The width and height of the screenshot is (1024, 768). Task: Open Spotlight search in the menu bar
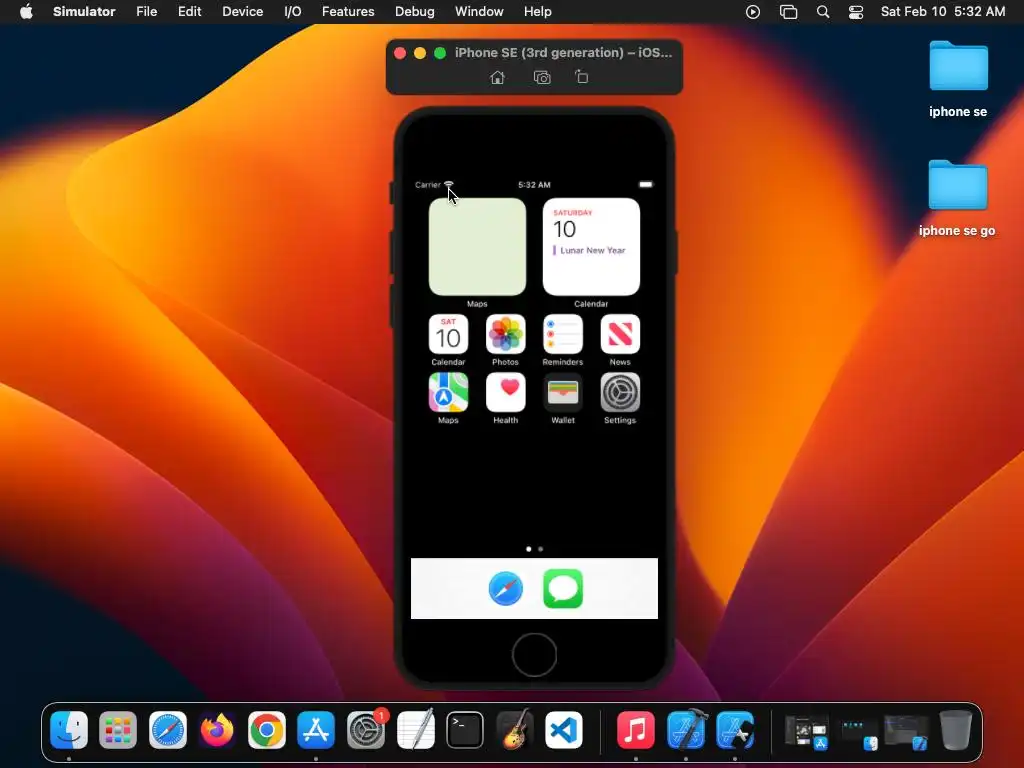coord(823,12)
